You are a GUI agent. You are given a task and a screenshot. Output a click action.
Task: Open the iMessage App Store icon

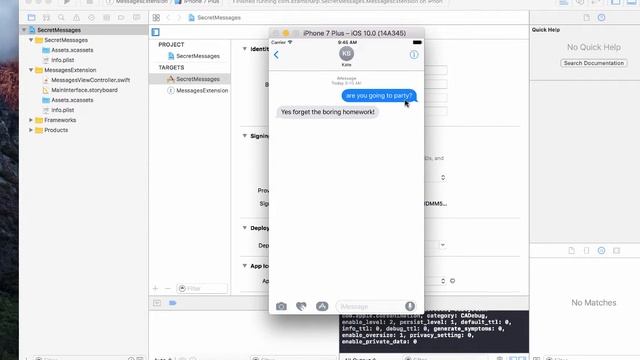coord(322,306)
